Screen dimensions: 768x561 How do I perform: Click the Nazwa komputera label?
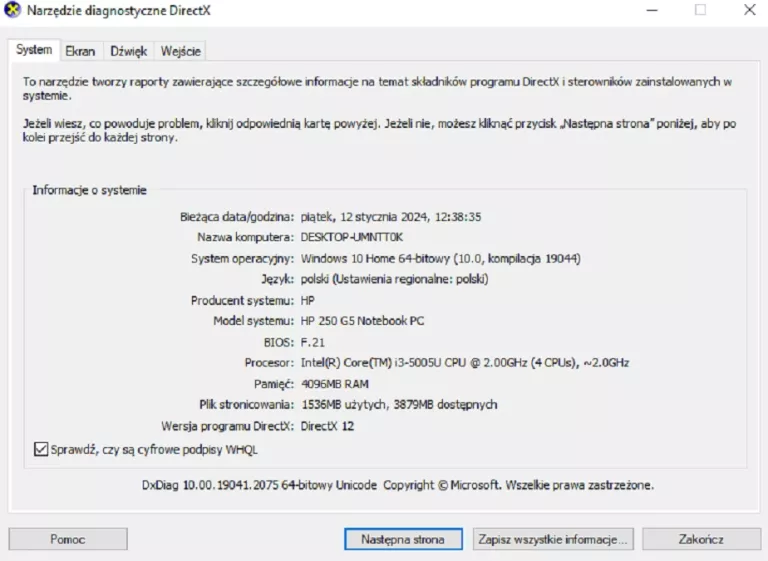[x=245, y=238]
